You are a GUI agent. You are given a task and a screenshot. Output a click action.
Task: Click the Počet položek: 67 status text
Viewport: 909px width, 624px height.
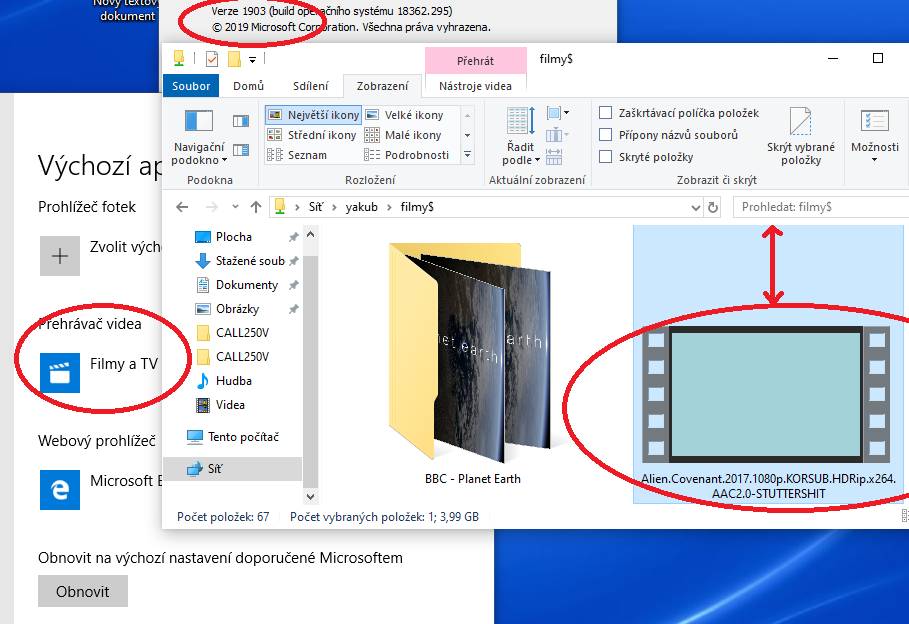(x=223, y=517)
